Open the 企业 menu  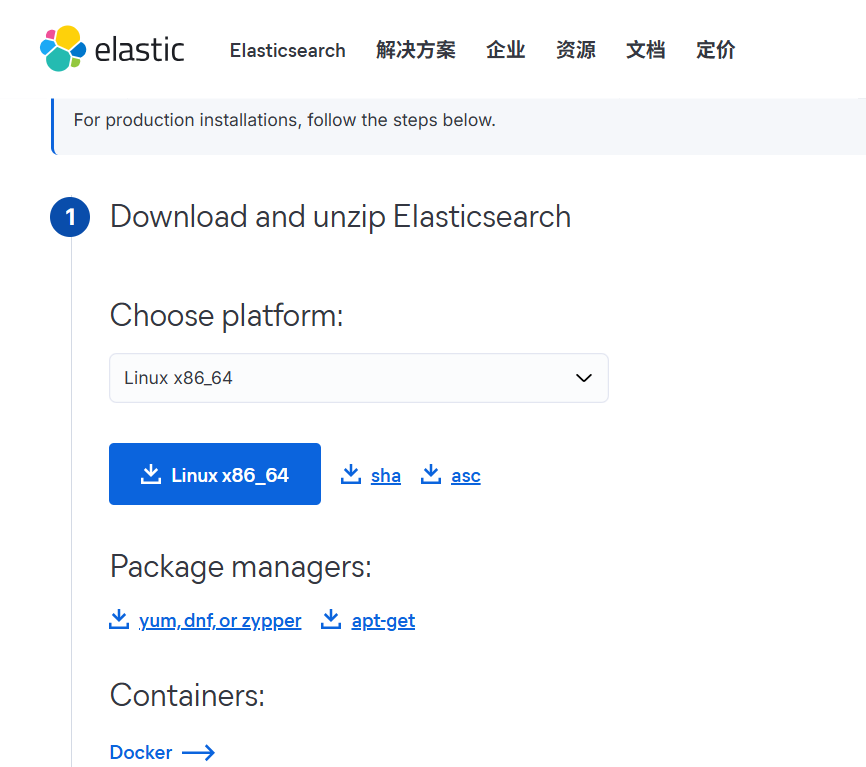point(505,50)
